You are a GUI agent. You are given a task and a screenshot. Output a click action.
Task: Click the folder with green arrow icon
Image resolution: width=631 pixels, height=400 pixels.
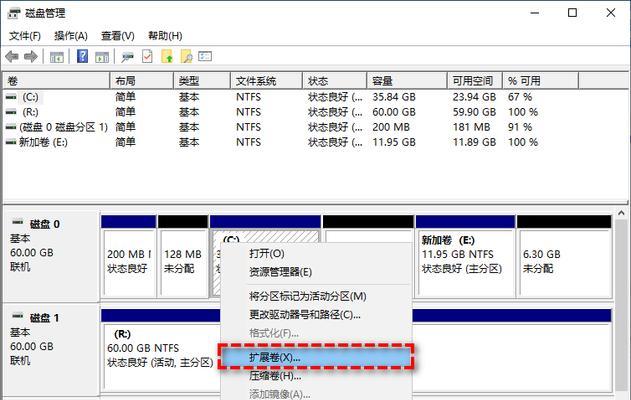(x=167, y=56)
